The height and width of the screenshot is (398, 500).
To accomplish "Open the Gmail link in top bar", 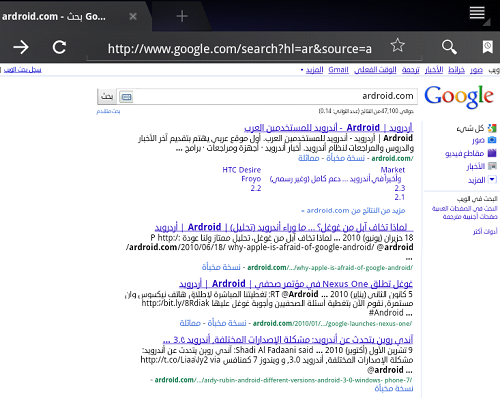I will pos(338,70).
